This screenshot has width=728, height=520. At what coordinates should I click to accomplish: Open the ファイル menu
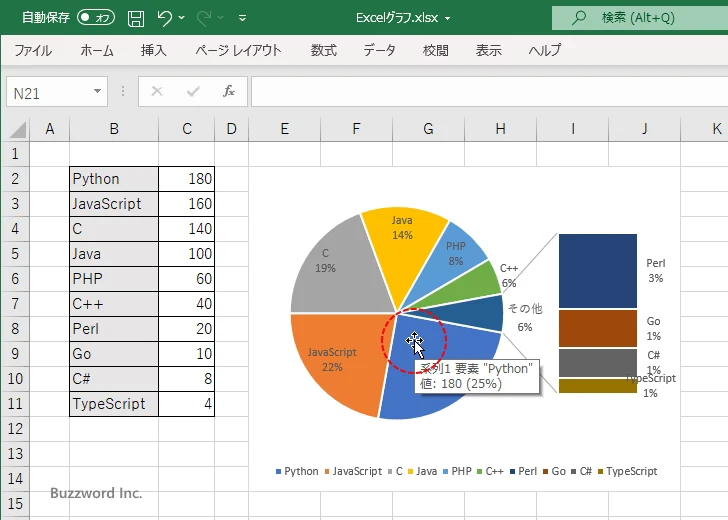click(x=33, y=50)
